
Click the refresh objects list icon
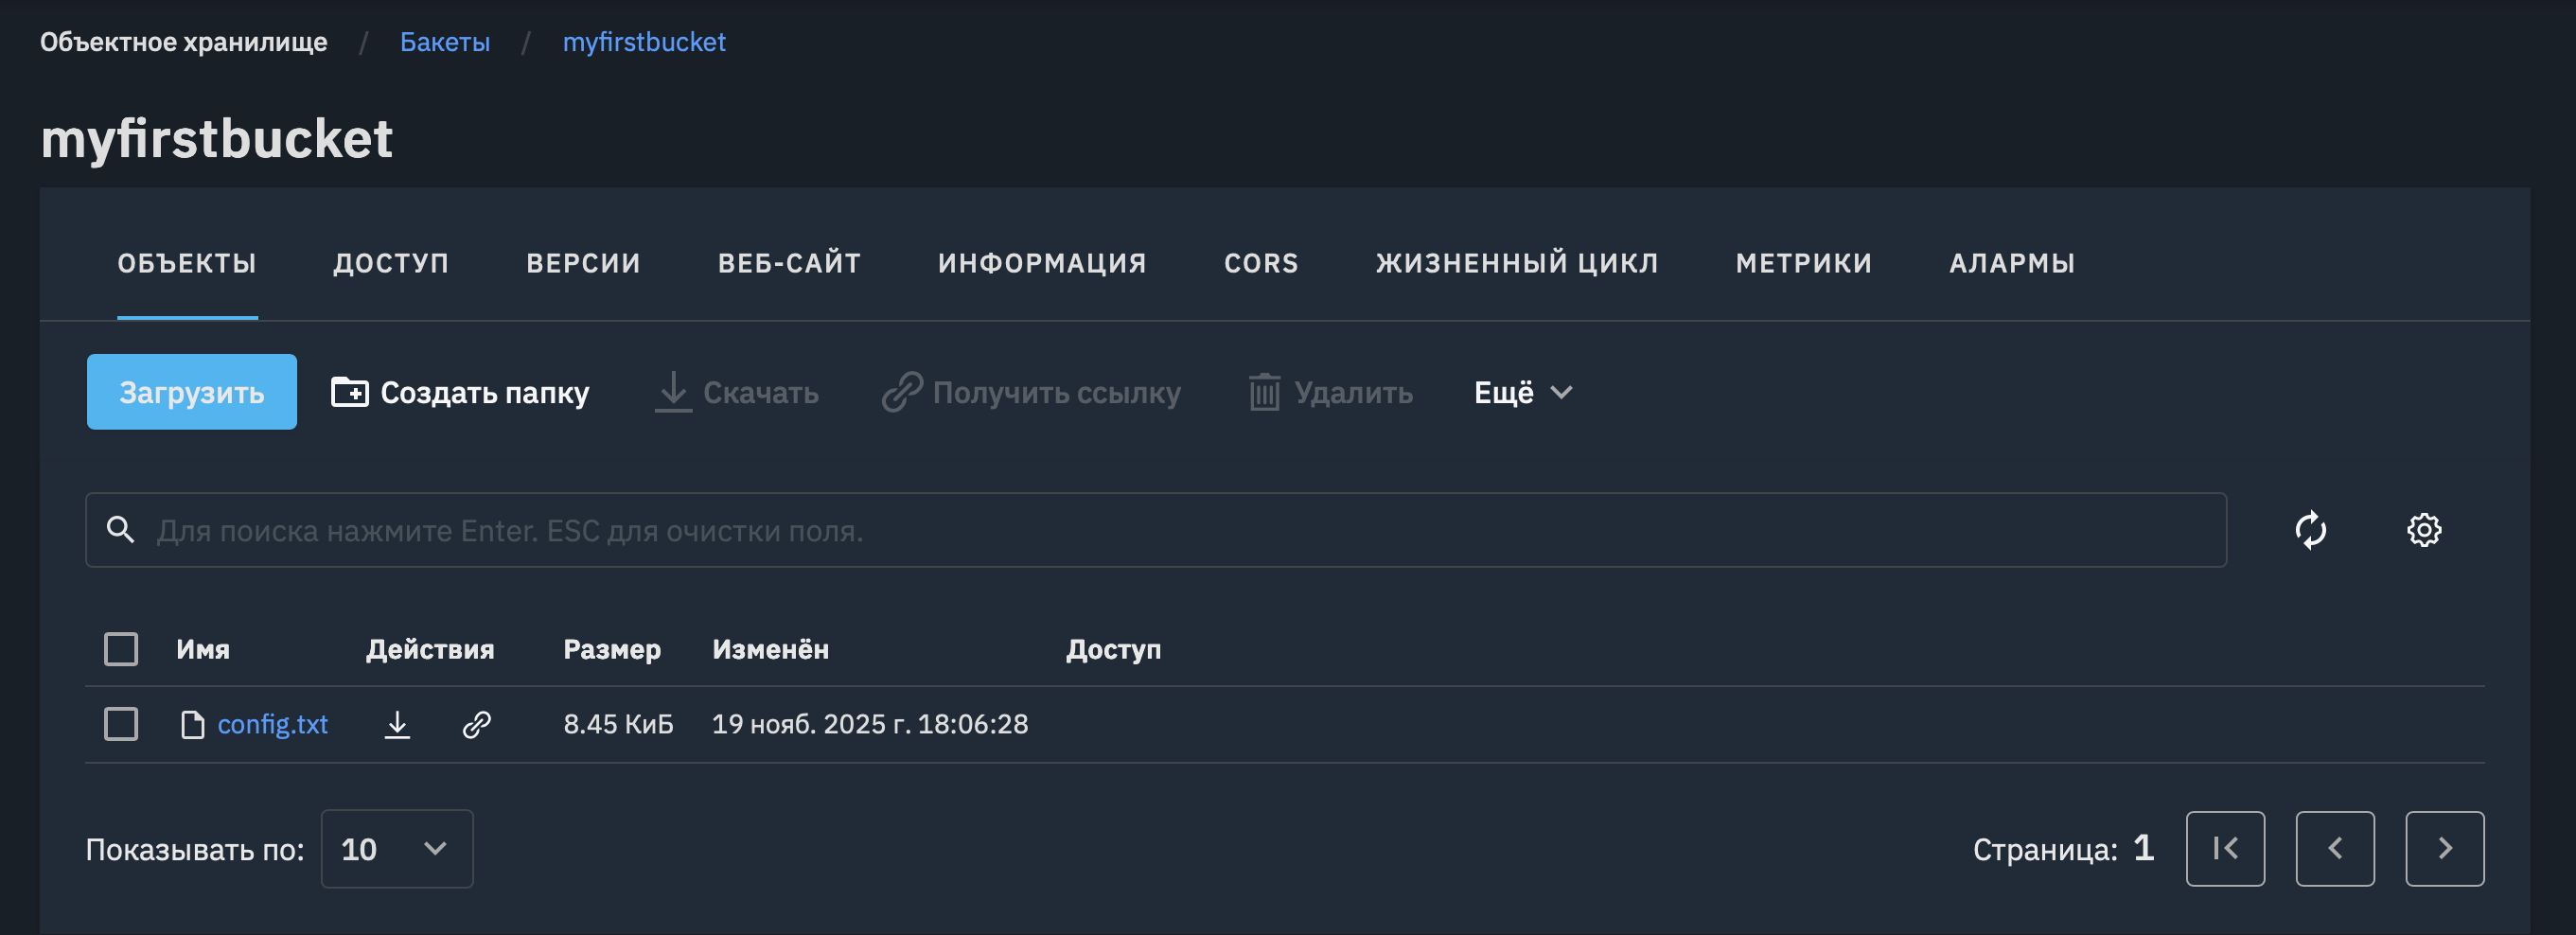[x=2310, y=530]
